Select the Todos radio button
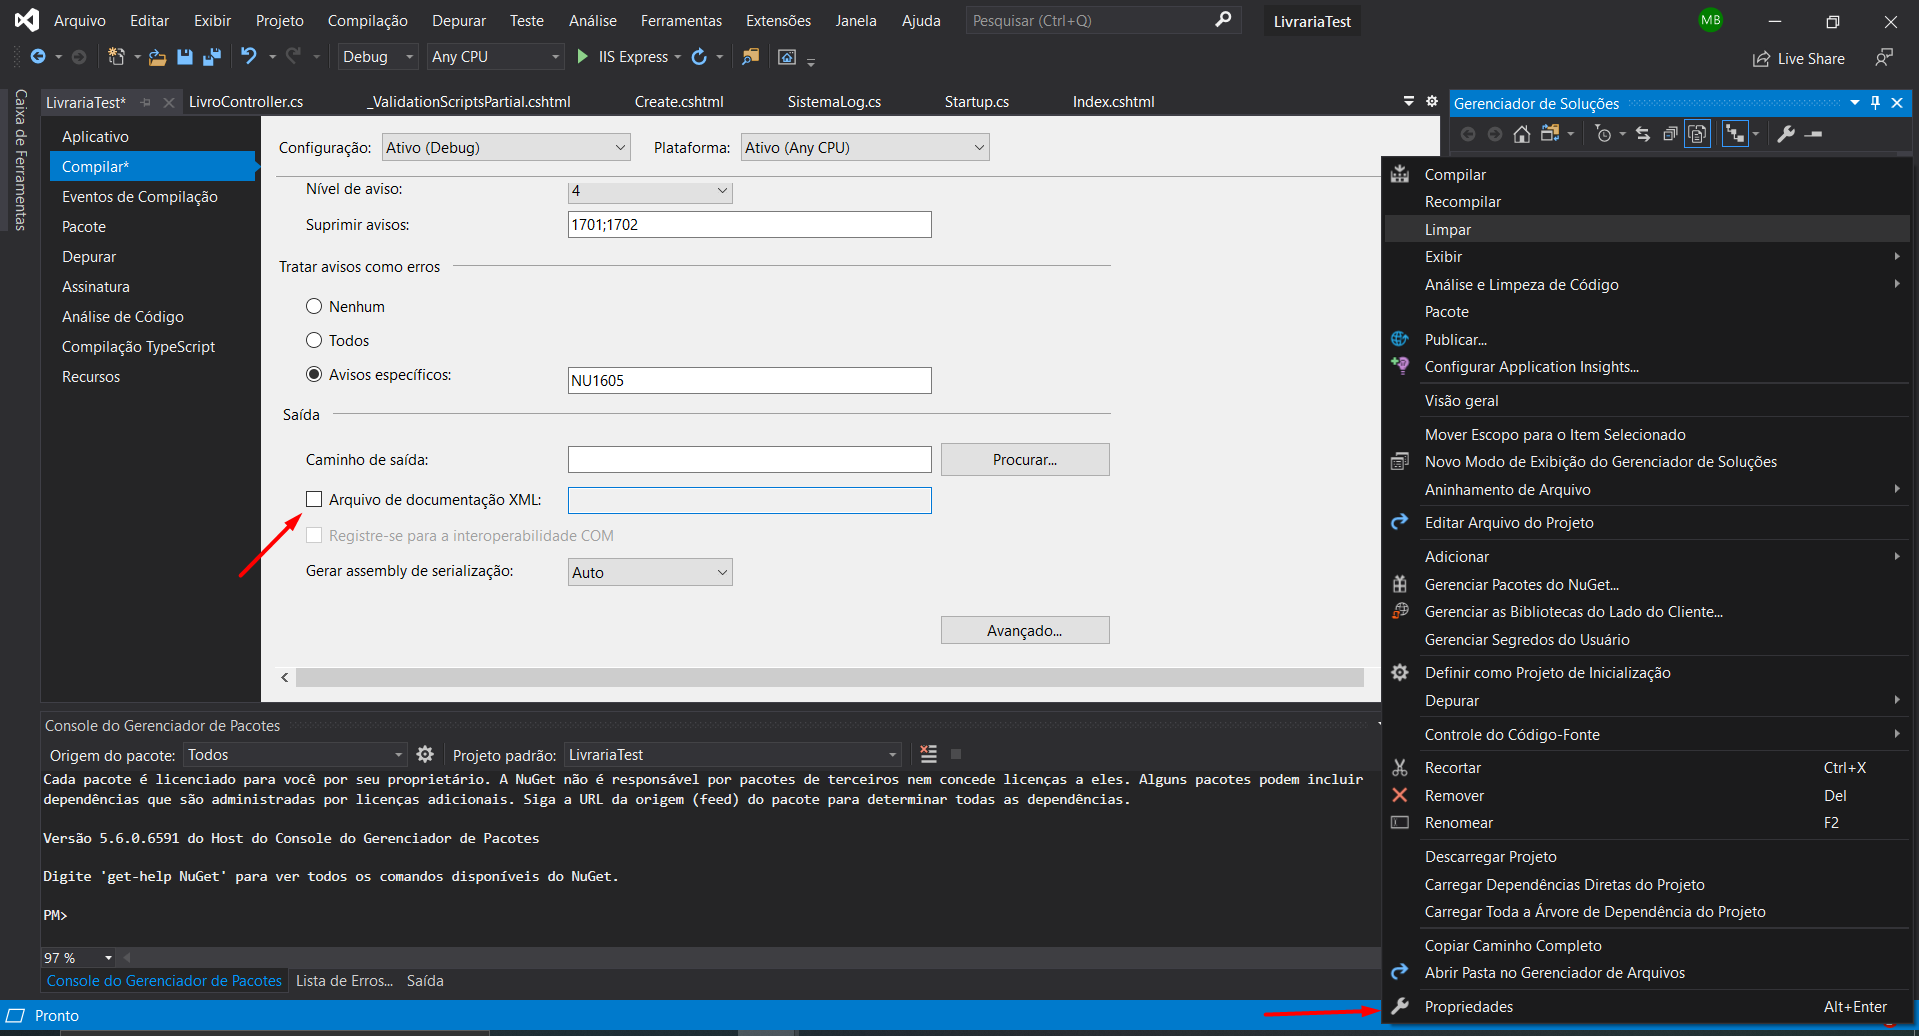Image resolution: width=1919 pixels, height=1036 pixels. pyautogui.click(x=314, y=340)
